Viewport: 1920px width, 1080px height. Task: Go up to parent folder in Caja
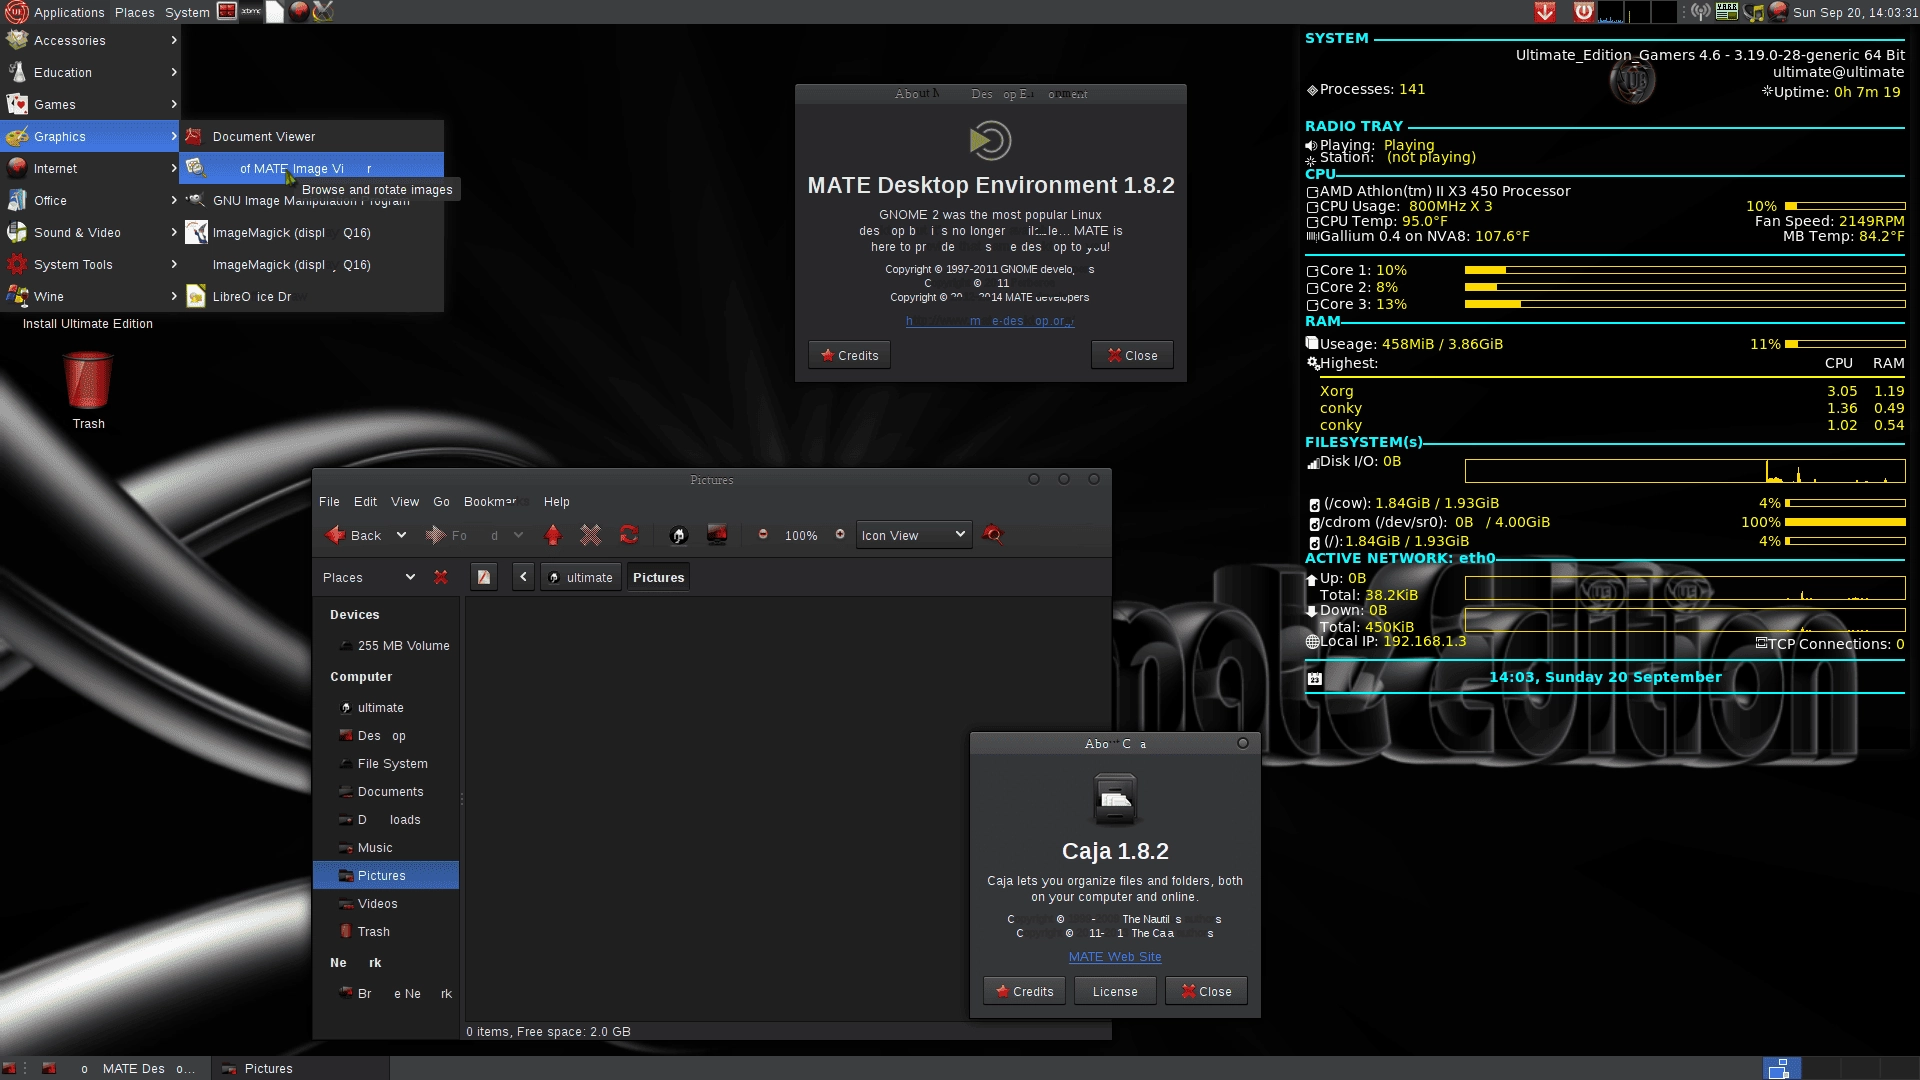click(x=553, y=535)
